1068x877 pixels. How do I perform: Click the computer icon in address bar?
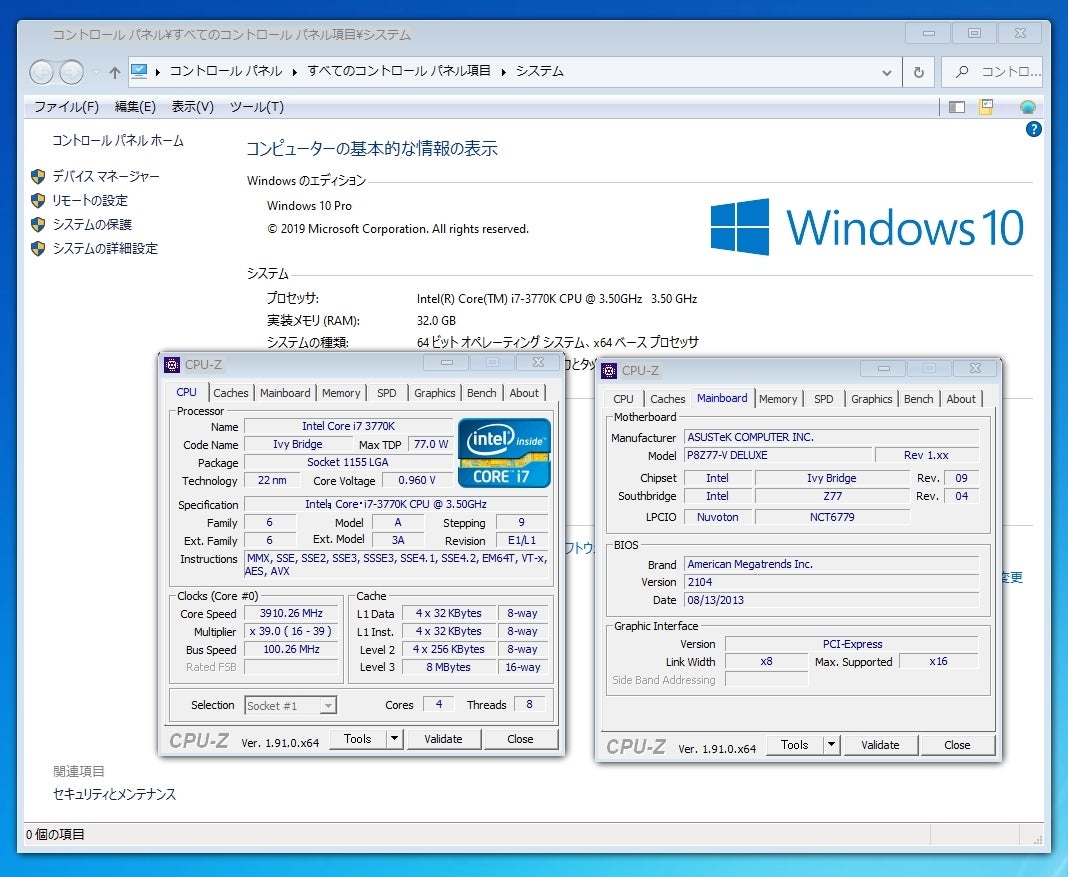tap(139, 71)
